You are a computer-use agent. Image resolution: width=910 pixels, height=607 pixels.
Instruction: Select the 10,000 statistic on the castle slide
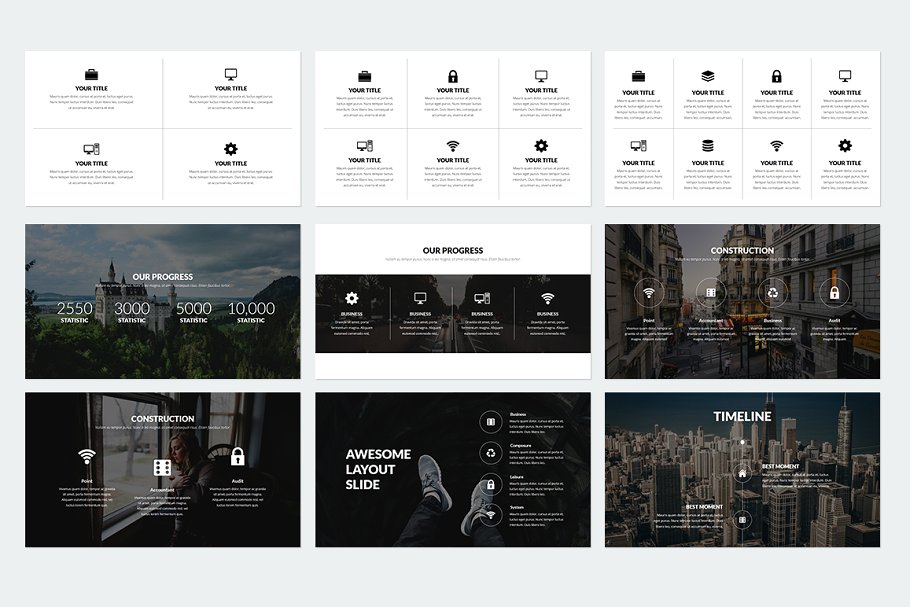251,309
